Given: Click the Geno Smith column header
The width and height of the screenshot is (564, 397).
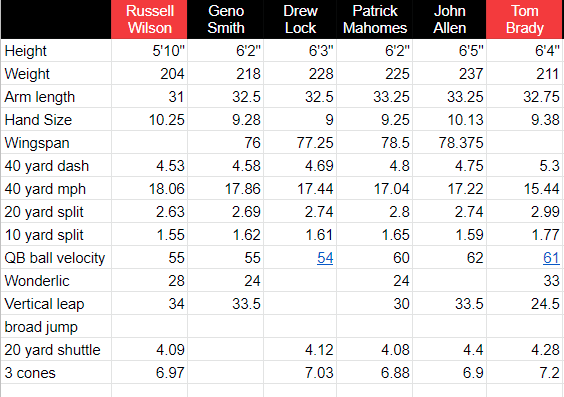Looking at the screenshot, I should click(x=226, y=19).
